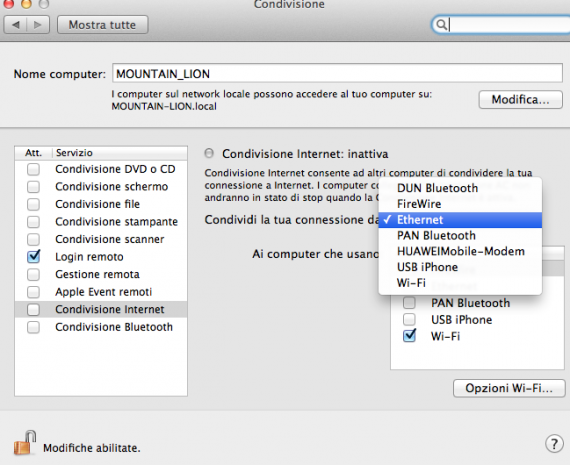Go forward with the right arrow
The height and width of the screenshot is (465, 570).
click(x=38, y=25)
